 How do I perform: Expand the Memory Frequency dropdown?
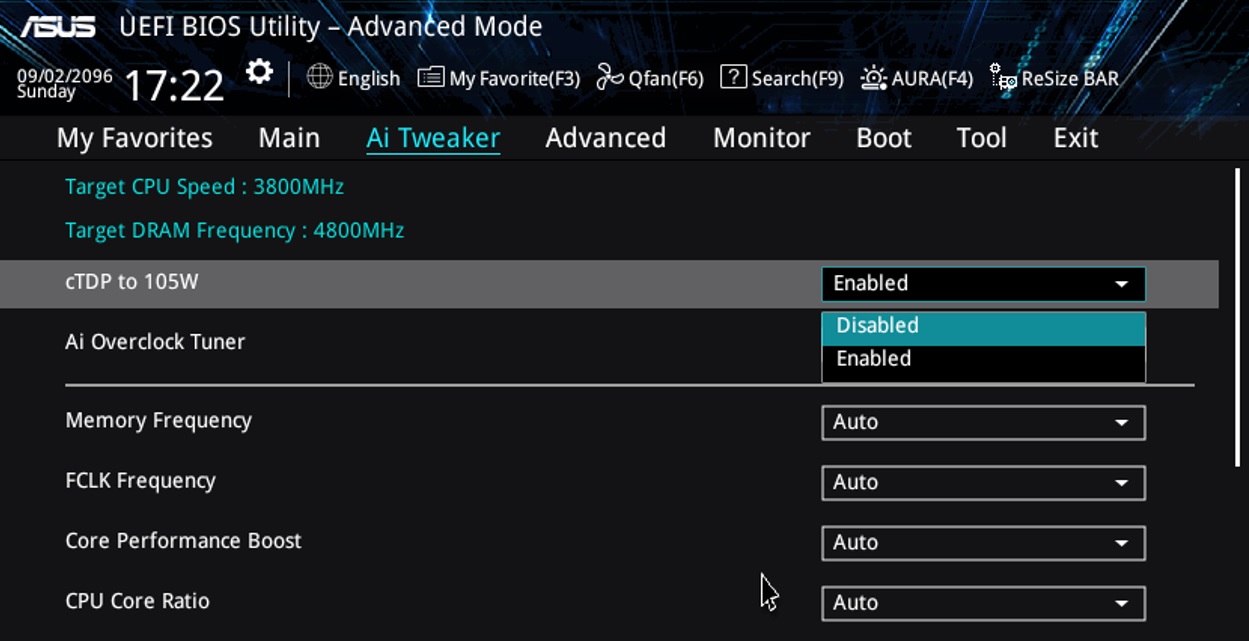click(x=983, y=422)
